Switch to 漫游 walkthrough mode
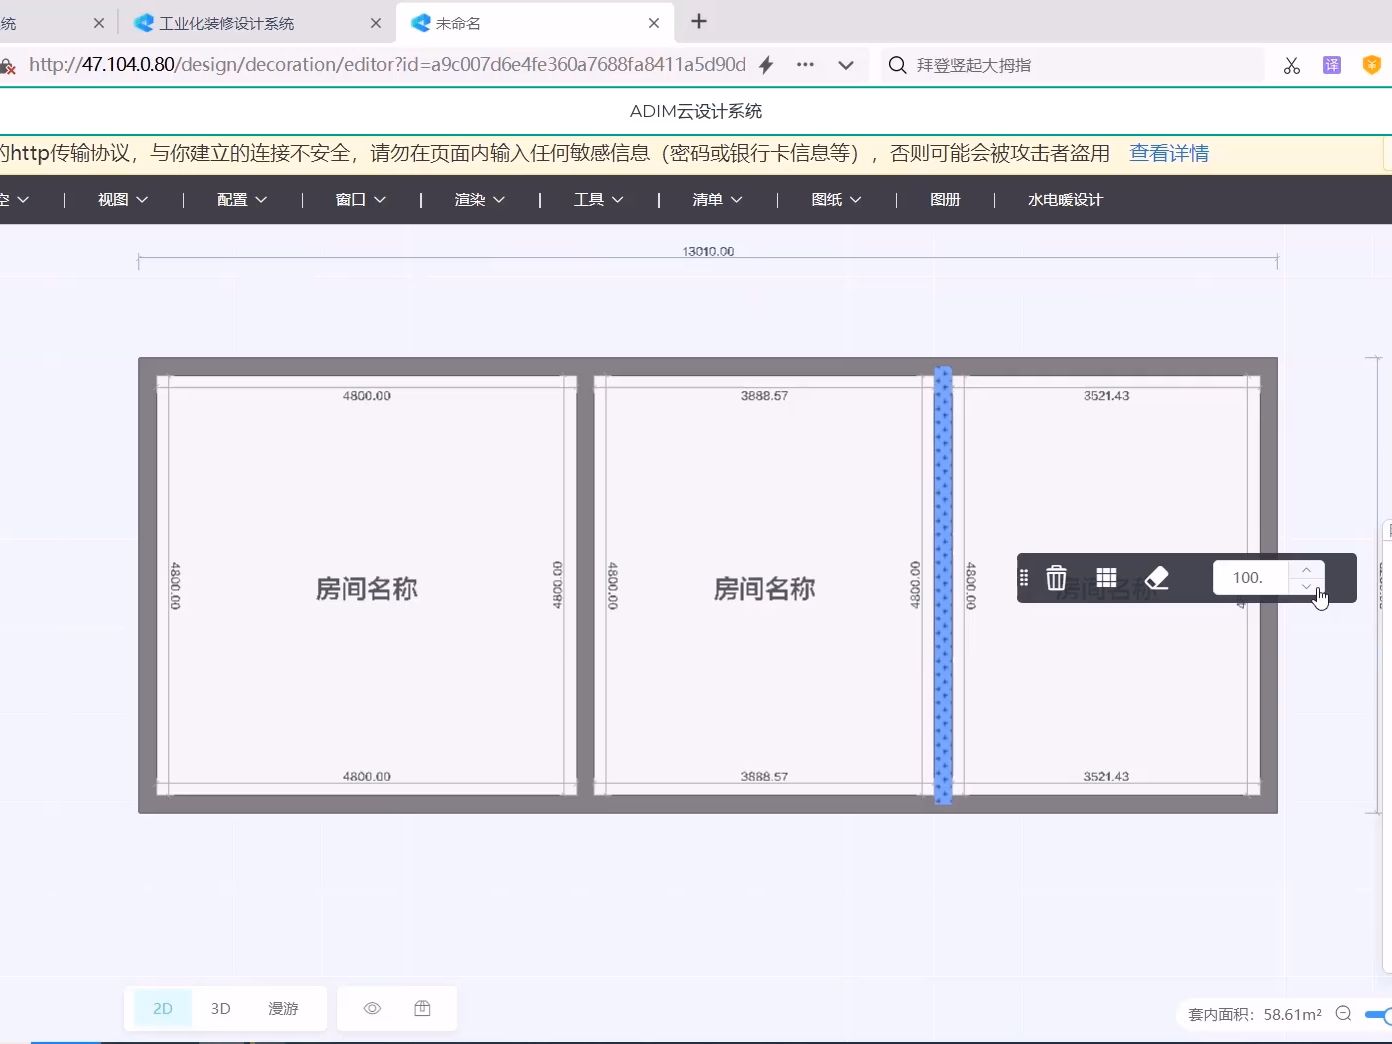This screenshot has height=1044, width=1392. [x=283, y=1008]
